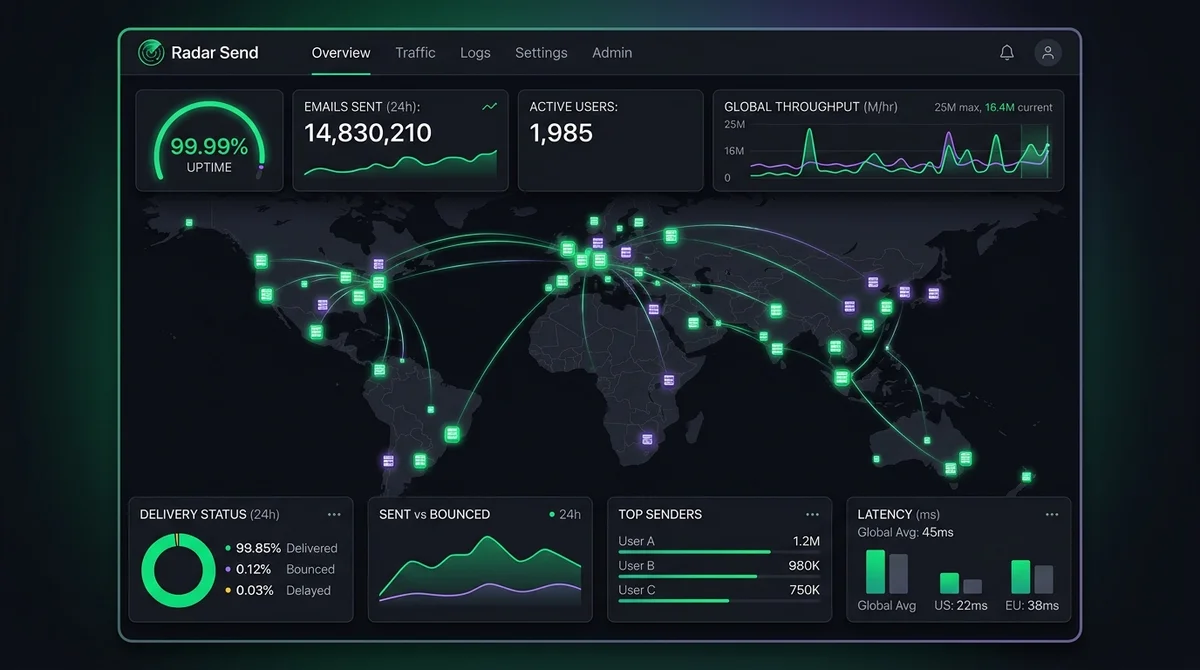
Task: Click the 980K value for User B
Action: [x=804, y=565]
